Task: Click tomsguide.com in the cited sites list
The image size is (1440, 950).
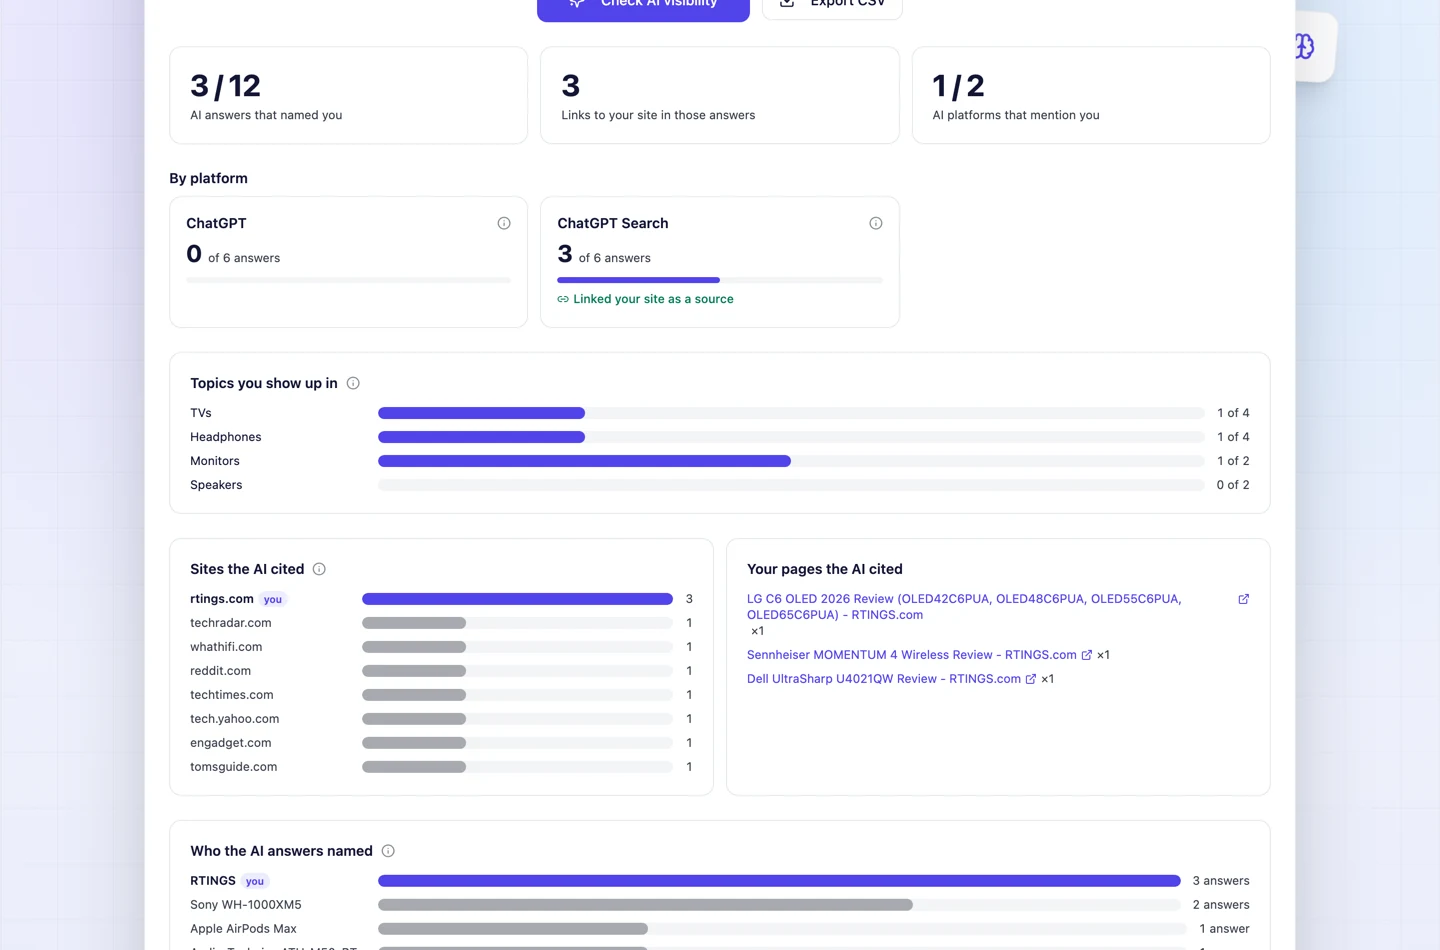Action: tap(234, 767)
